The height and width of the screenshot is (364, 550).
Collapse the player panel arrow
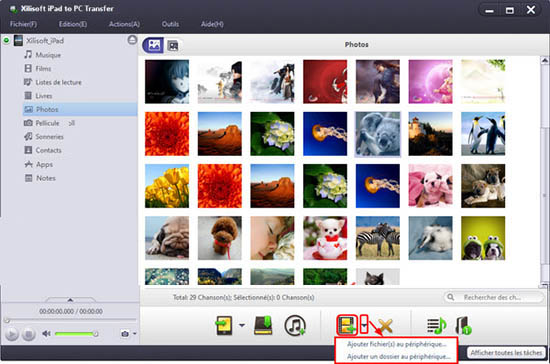tap(70, 300)
